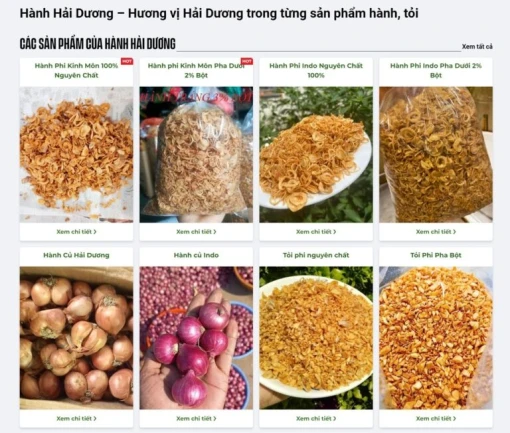
Task: Open the Tỏi phi nguyên chất plate image
Action: pyautogui.click(x=316, y=338)
